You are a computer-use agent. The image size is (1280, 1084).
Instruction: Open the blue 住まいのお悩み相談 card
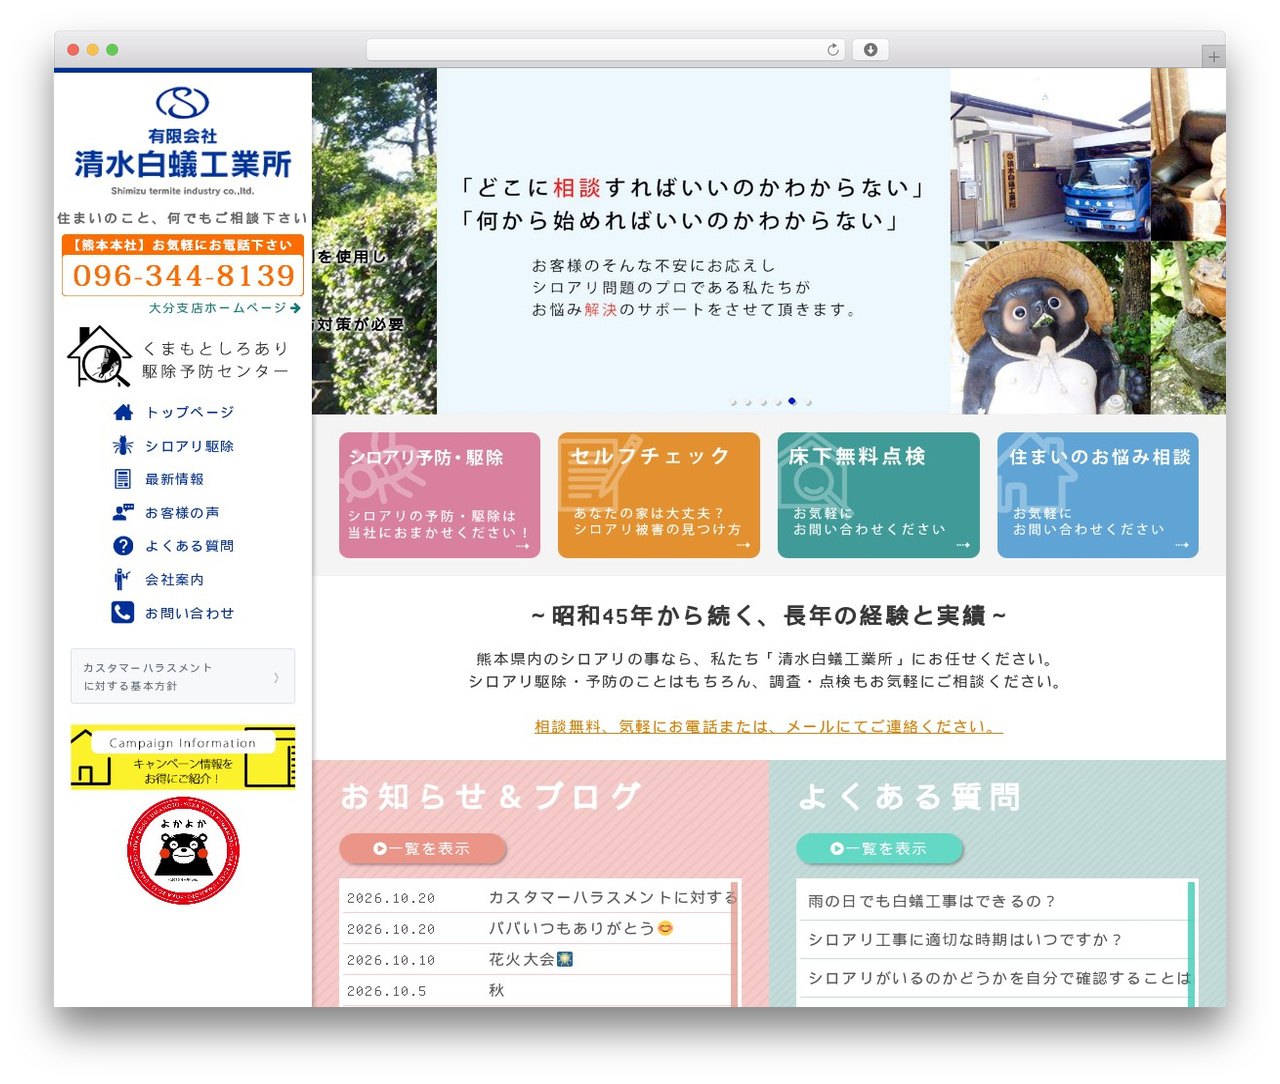tap(1098, 495)
